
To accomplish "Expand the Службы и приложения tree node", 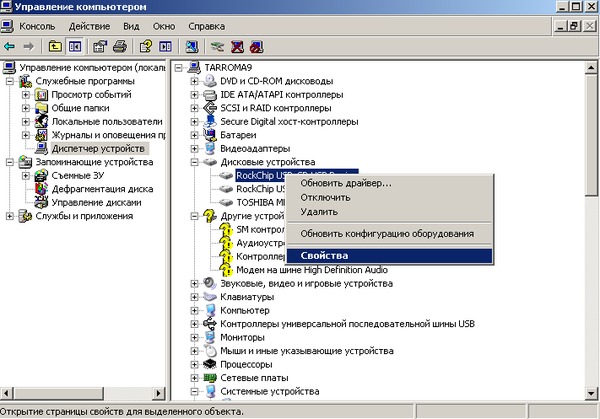I will pyautogui.click(x=10, y=215).
